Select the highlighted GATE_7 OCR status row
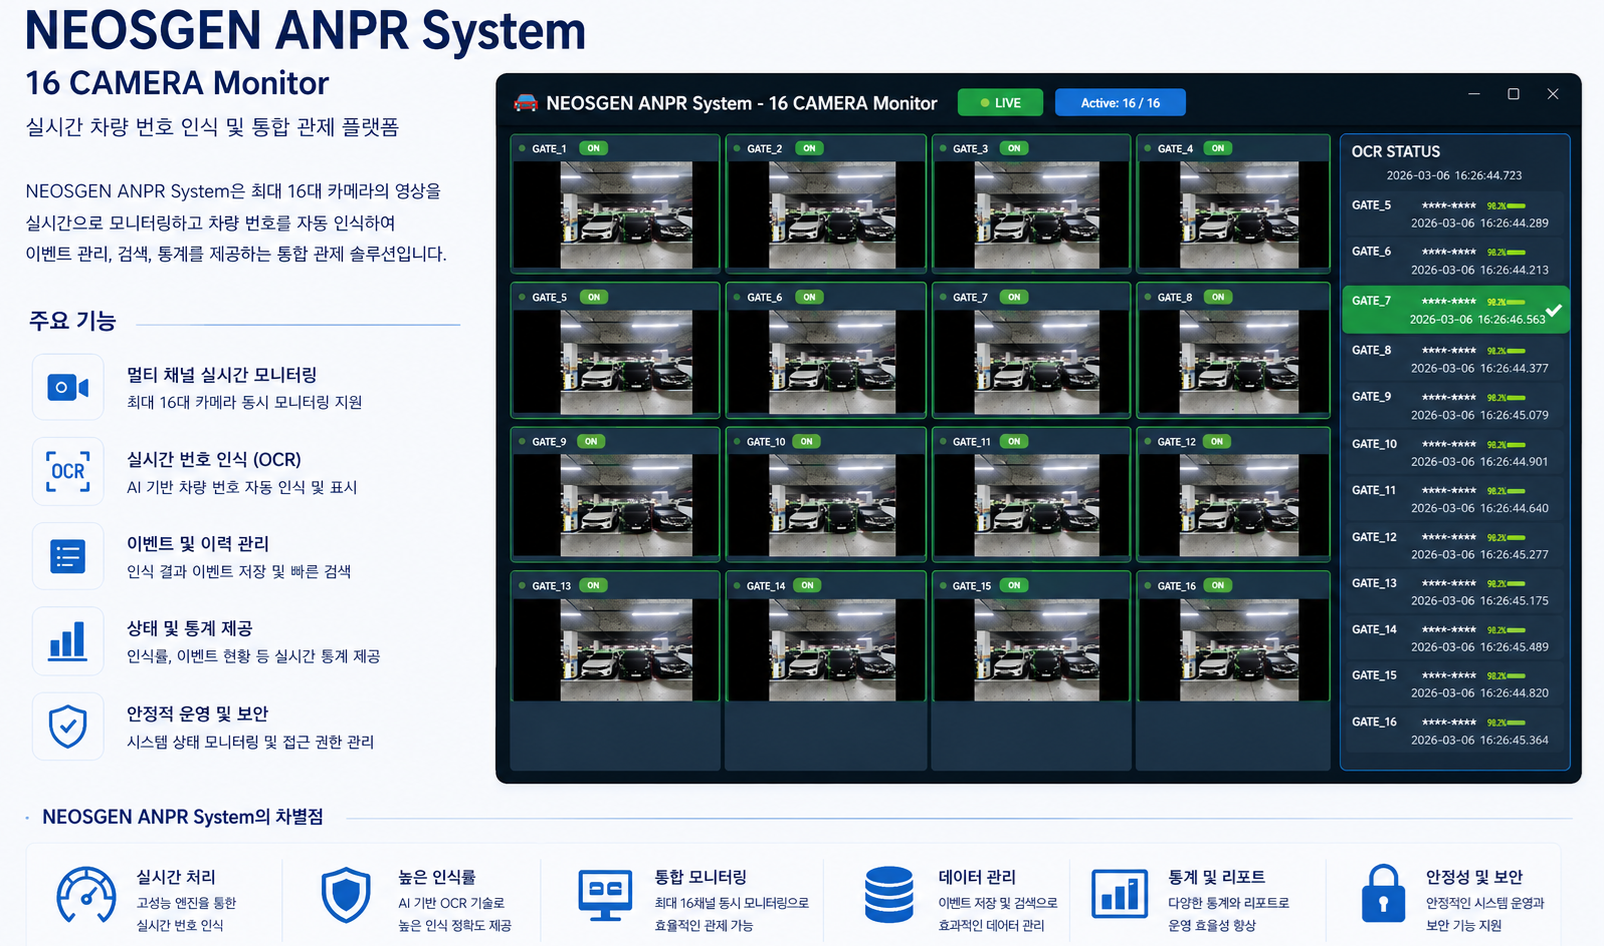This screenshot has height=946, width=1604. (1455, 310)
